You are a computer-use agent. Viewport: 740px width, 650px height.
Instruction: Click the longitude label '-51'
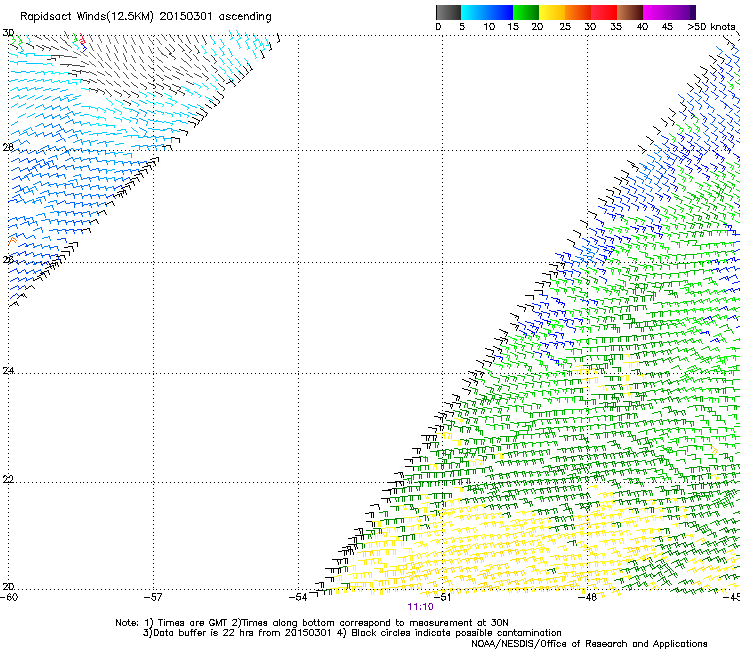pyautogui.click(x=442, y=597)
